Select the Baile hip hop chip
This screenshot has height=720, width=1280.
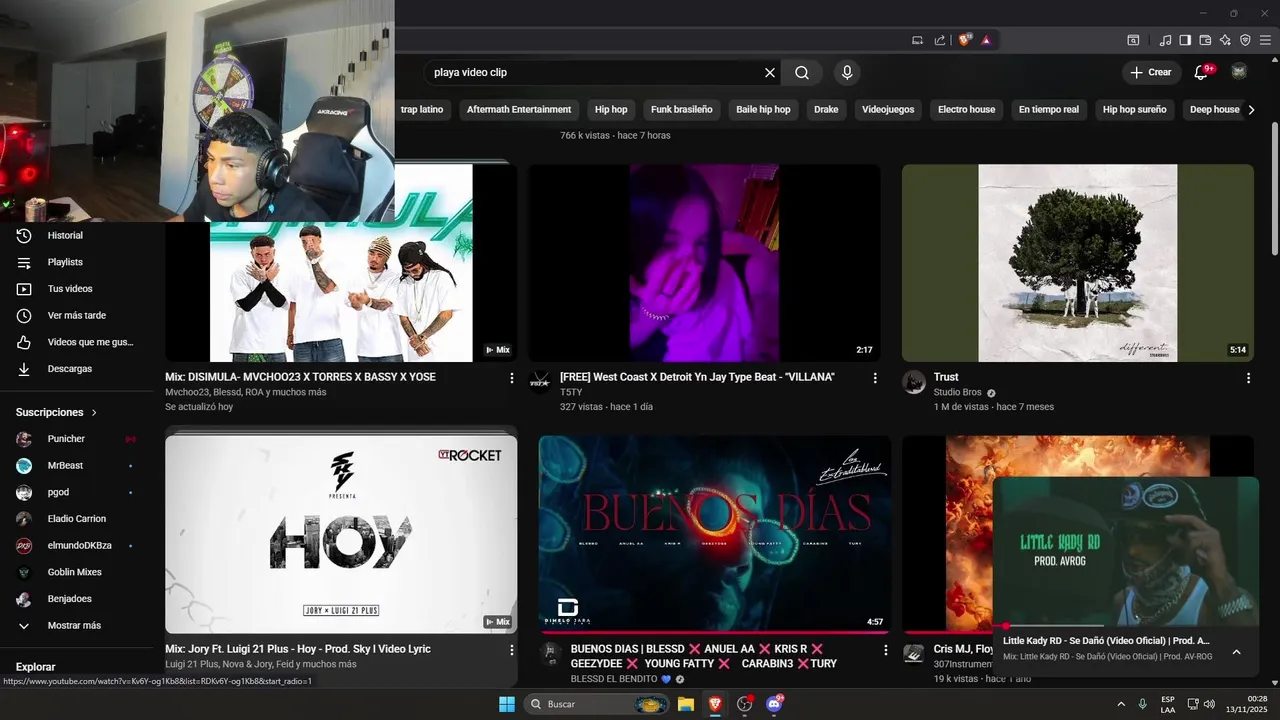pyautogui.click(x=763, y=109)
